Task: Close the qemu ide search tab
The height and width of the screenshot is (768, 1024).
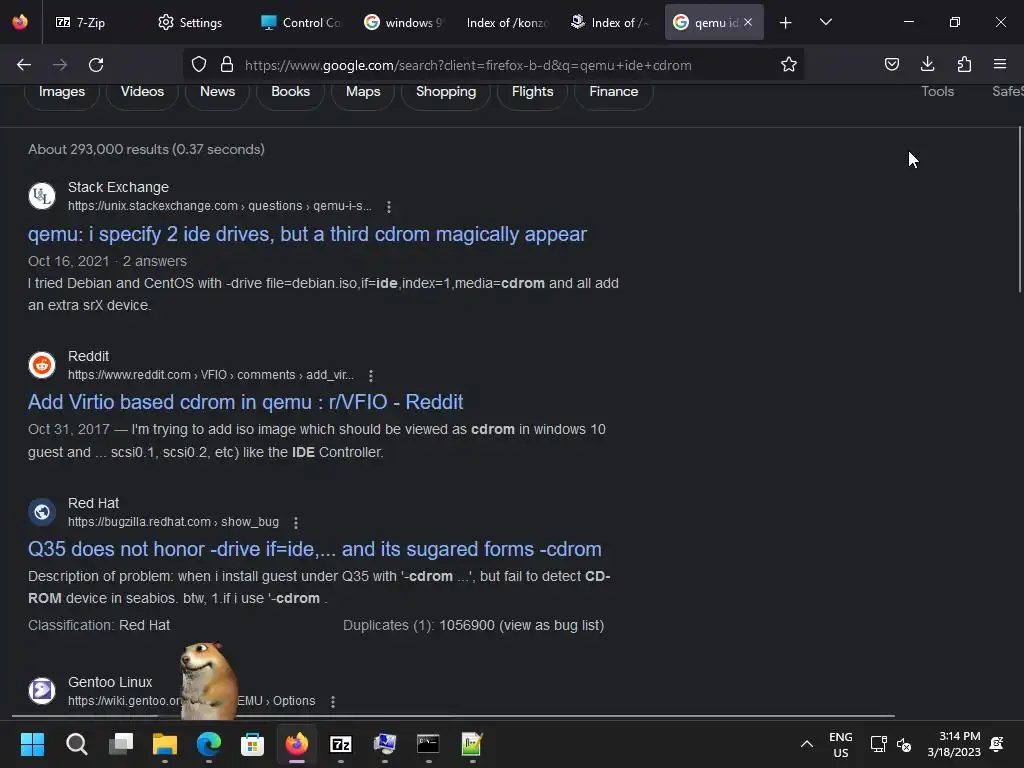Action: pyautogui.click(x=748, y=23)
